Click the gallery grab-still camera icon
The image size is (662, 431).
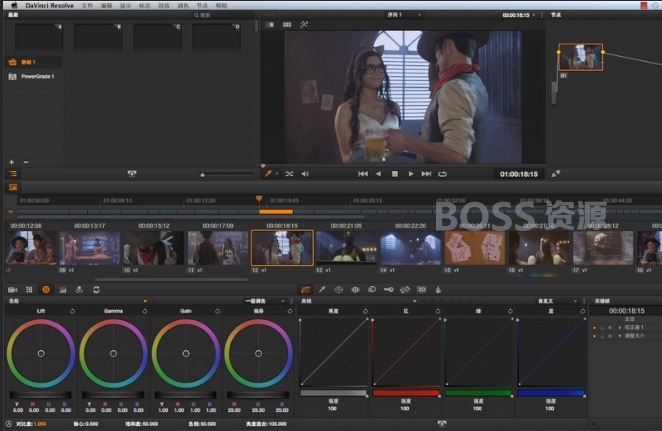[132, 173]
